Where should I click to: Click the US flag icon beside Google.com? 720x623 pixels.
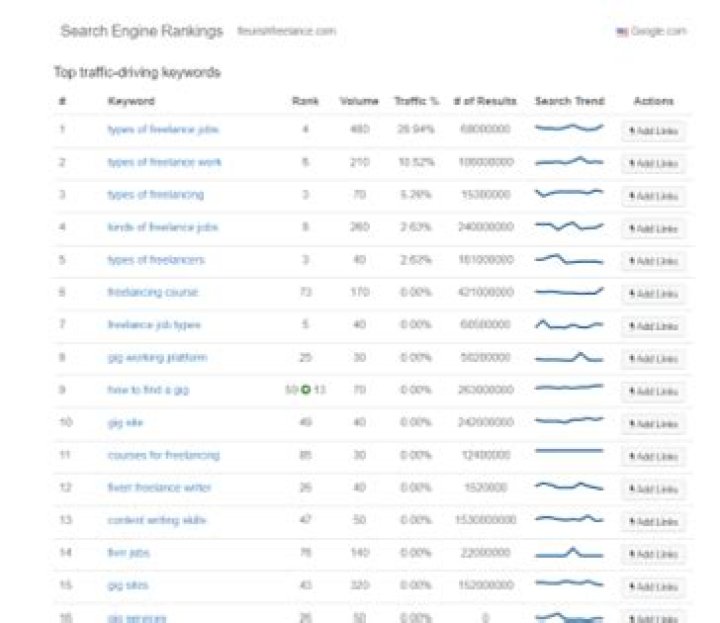click(622, 32)
